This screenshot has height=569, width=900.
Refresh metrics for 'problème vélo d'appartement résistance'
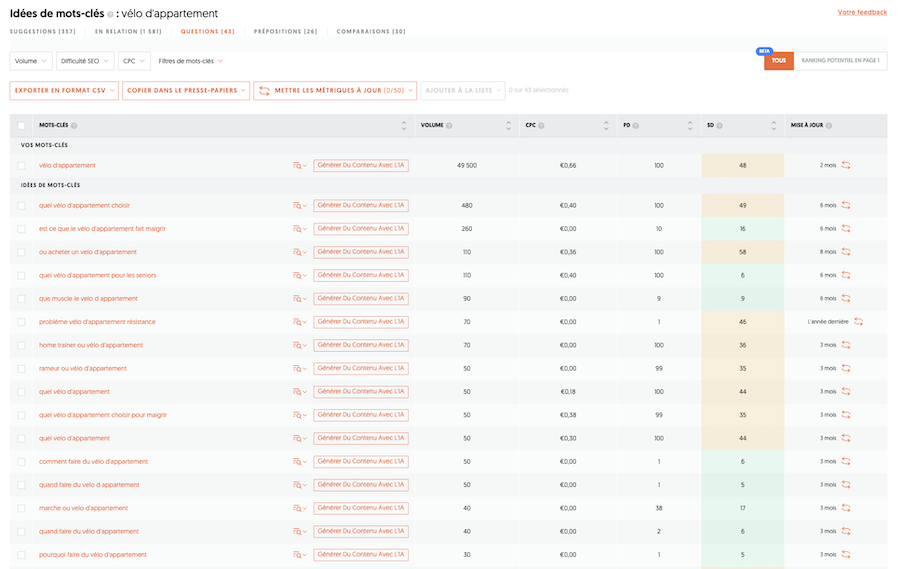(858, 322)
